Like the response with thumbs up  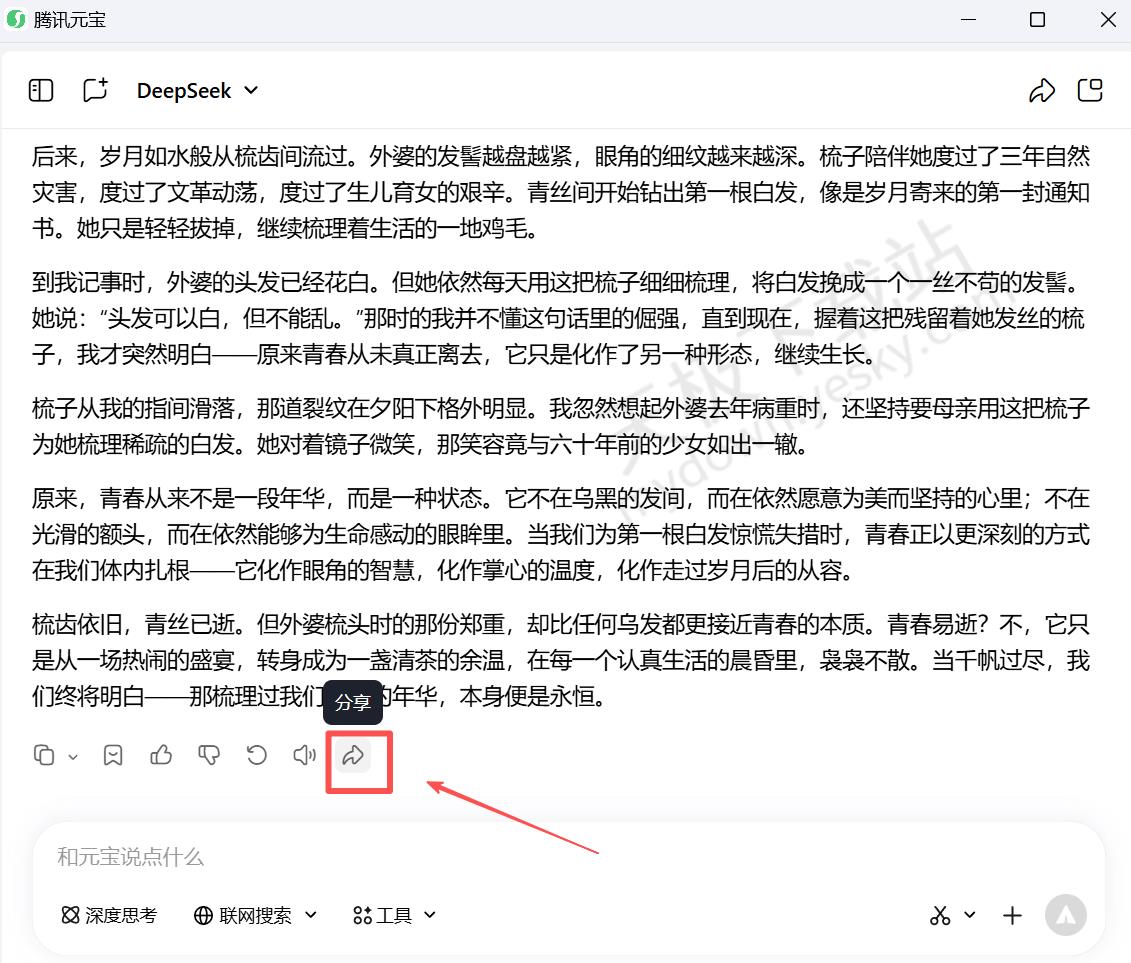coord(161,756)
